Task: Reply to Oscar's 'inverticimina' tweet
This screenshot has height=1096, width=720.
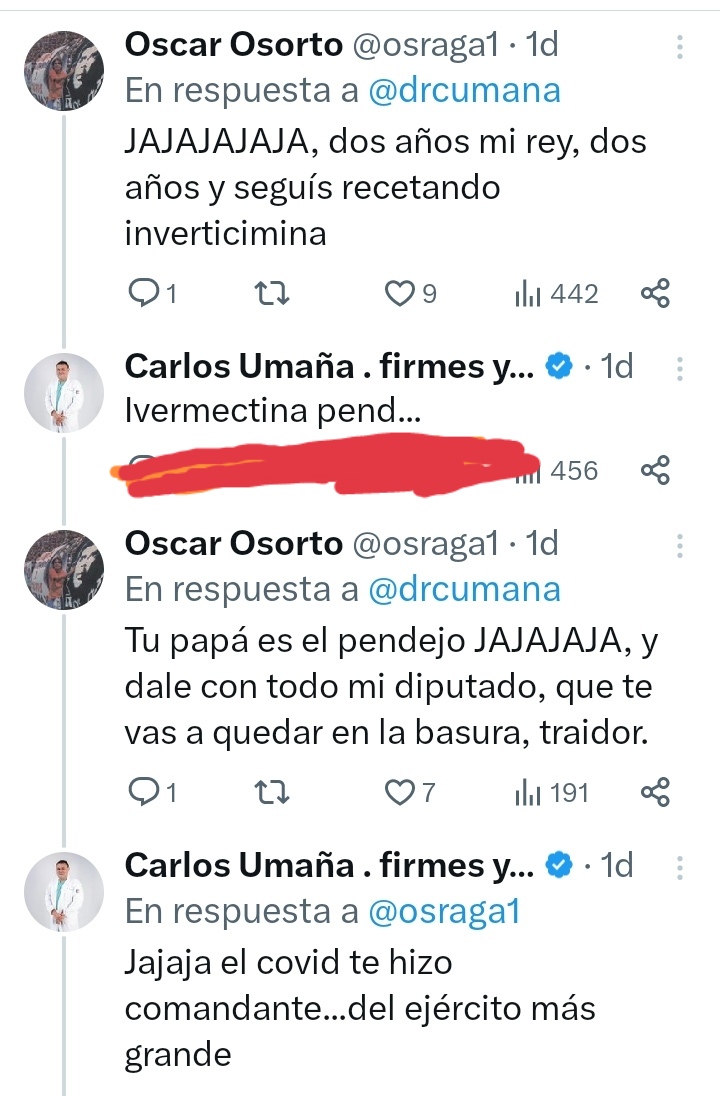Action: tap(146, 293)
